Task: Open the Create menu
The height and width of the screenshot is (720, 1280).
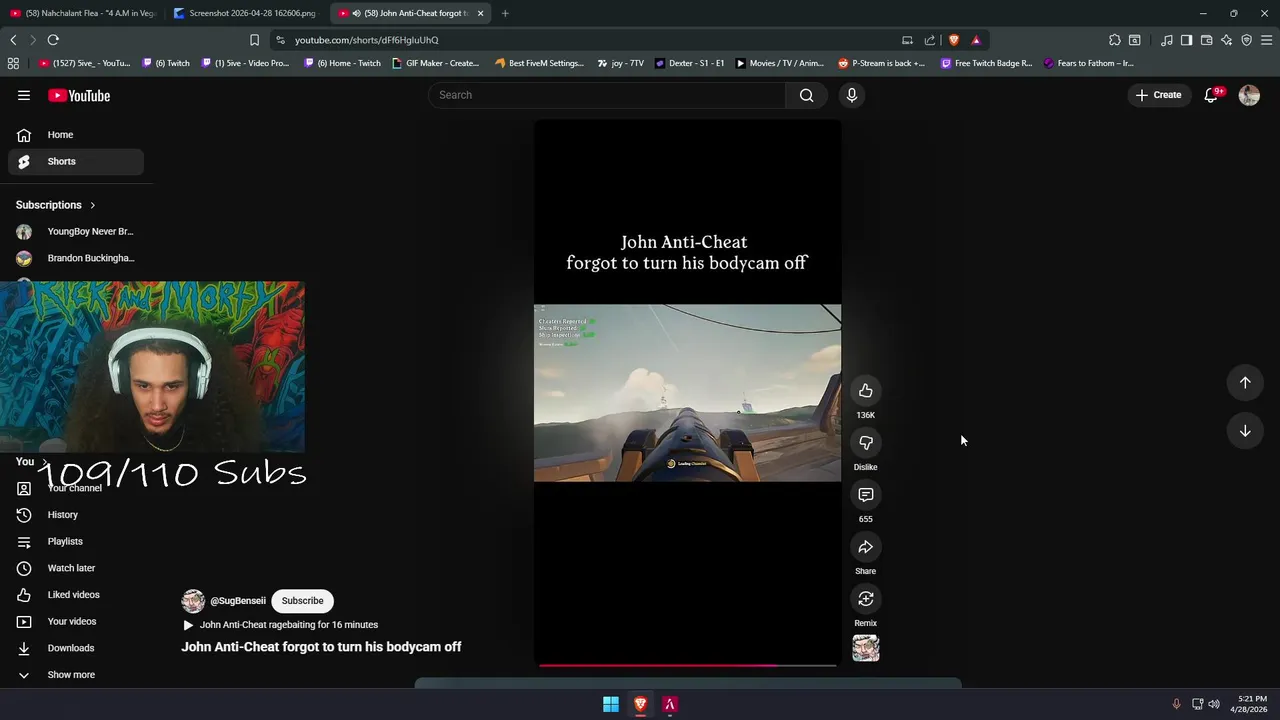Action: pos(1158,95)
